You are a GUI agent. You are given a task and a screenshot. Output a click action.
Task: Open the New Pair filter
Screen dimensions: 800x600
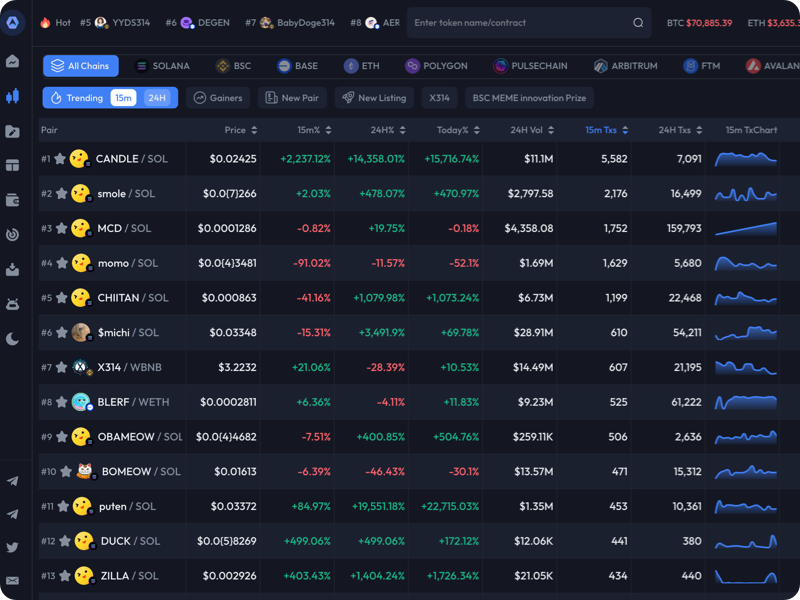click(292, 98)
